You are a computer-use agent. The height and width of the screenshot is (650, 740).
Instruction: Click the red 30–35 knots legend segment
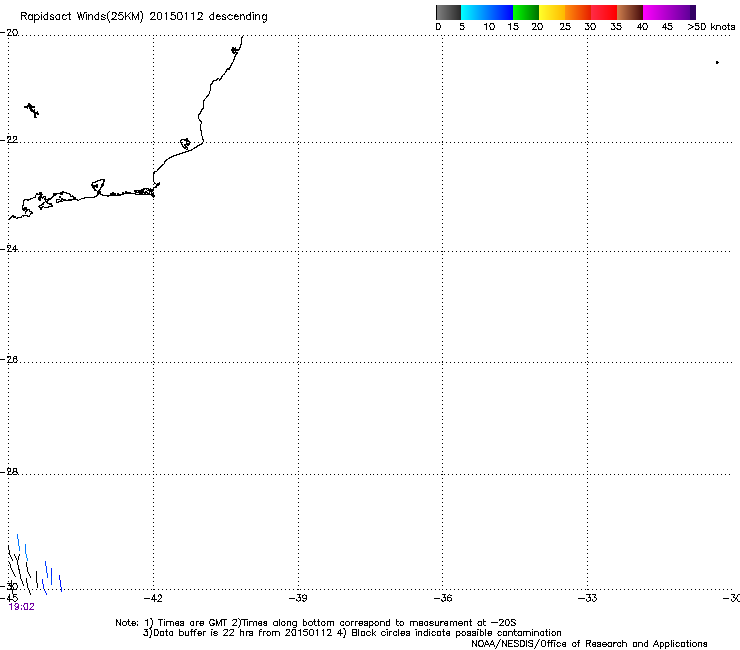[x=604, y=12]
